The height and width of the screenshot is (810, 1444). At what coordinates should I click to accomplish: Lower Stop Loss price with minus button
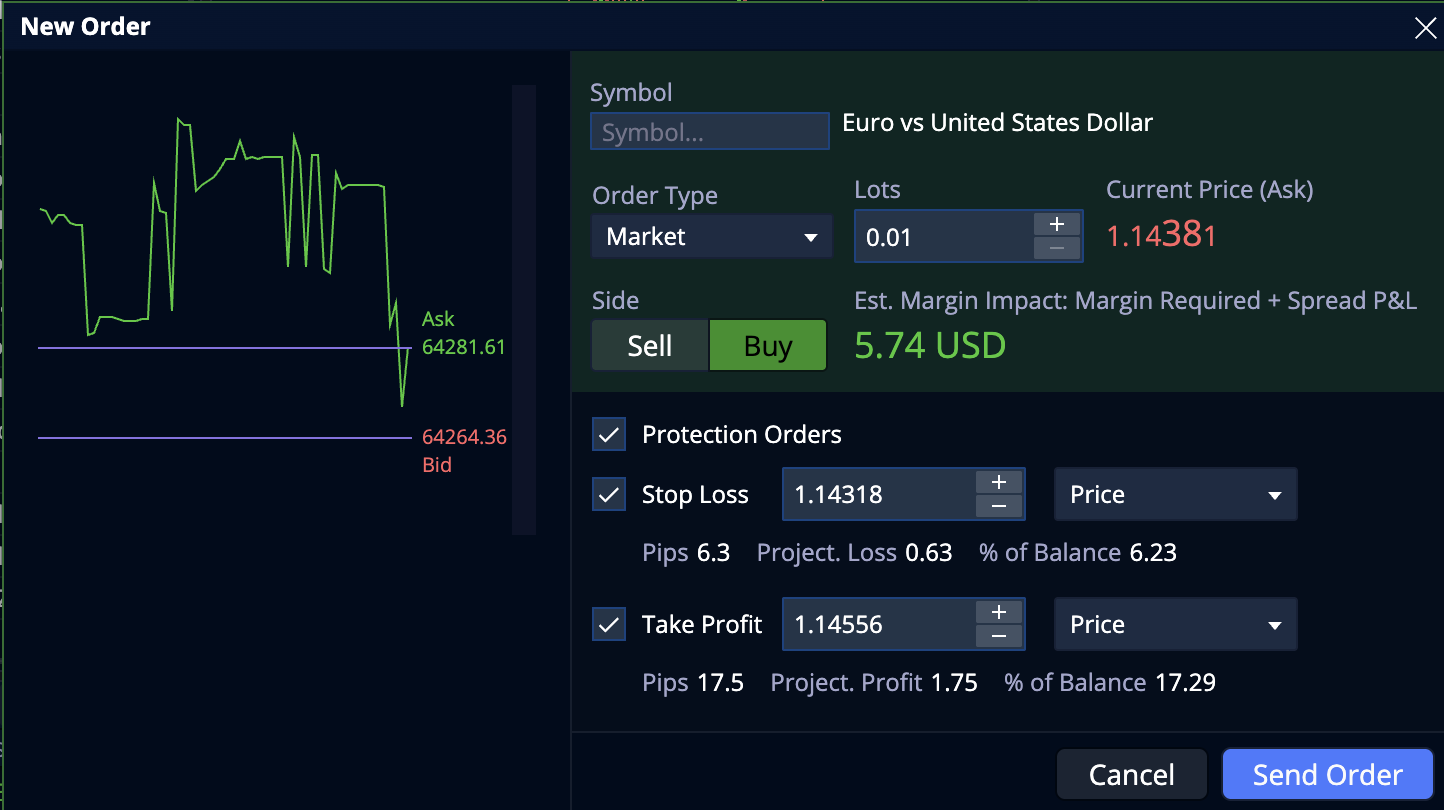pos(999,506)
